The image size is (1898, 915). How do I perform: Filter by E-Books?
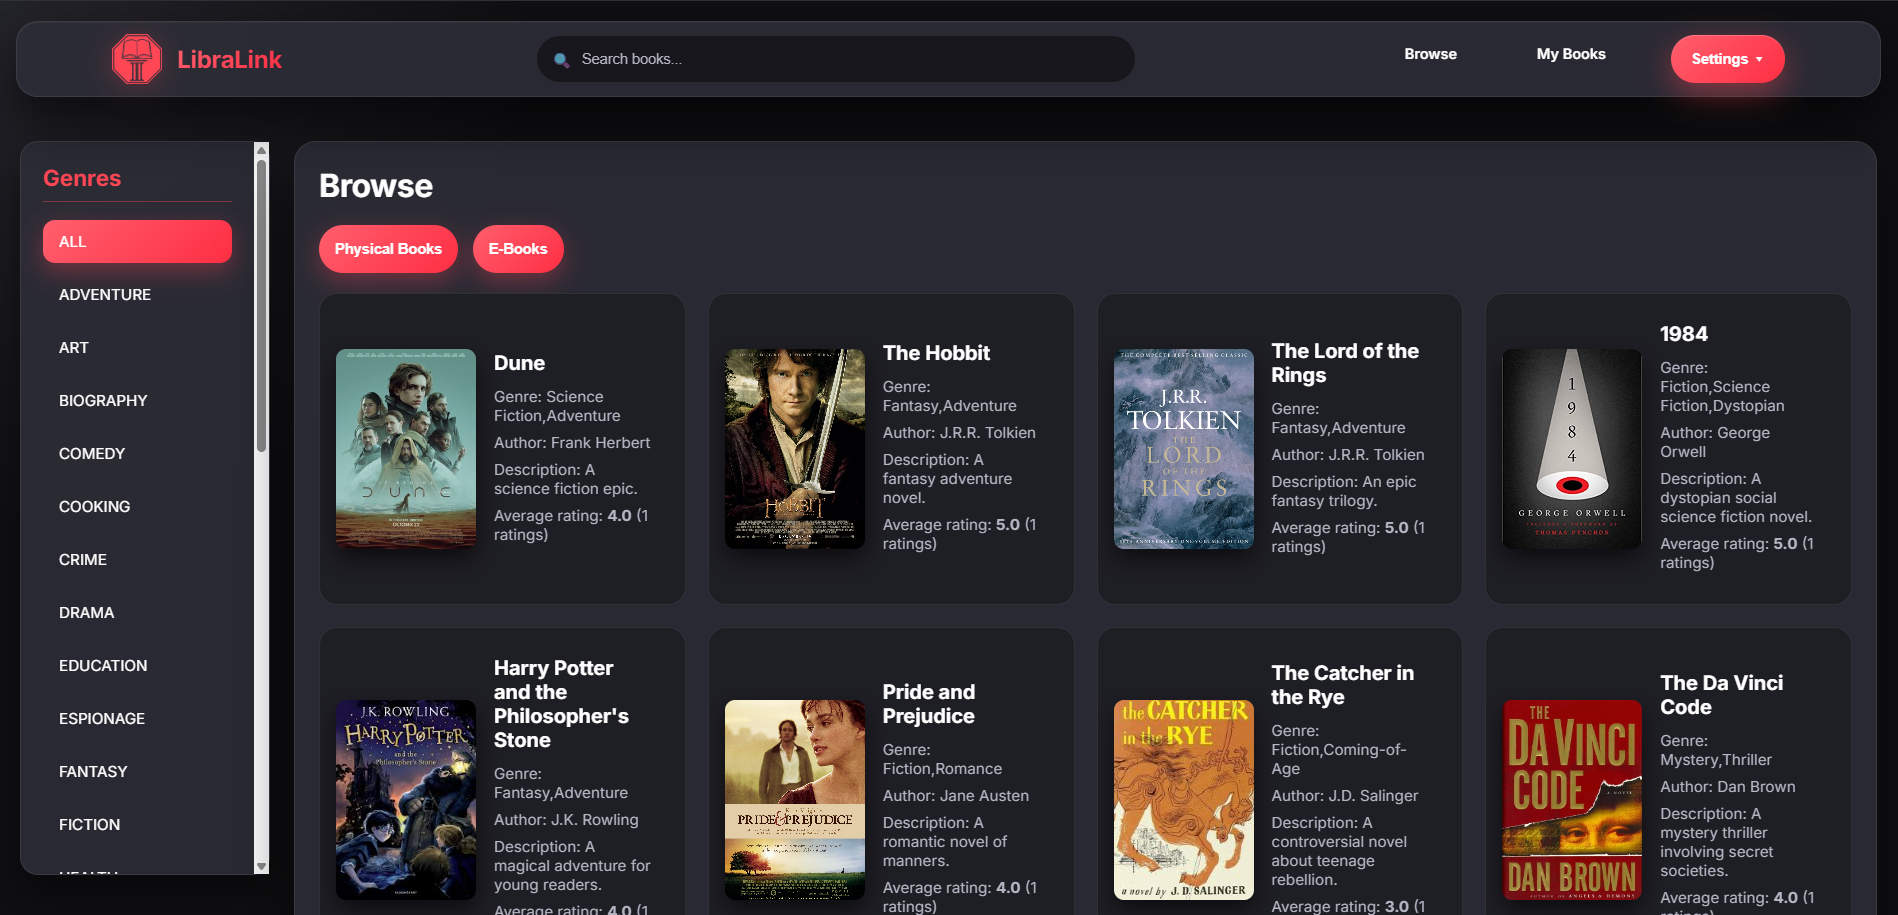click(x=518, y=249)
